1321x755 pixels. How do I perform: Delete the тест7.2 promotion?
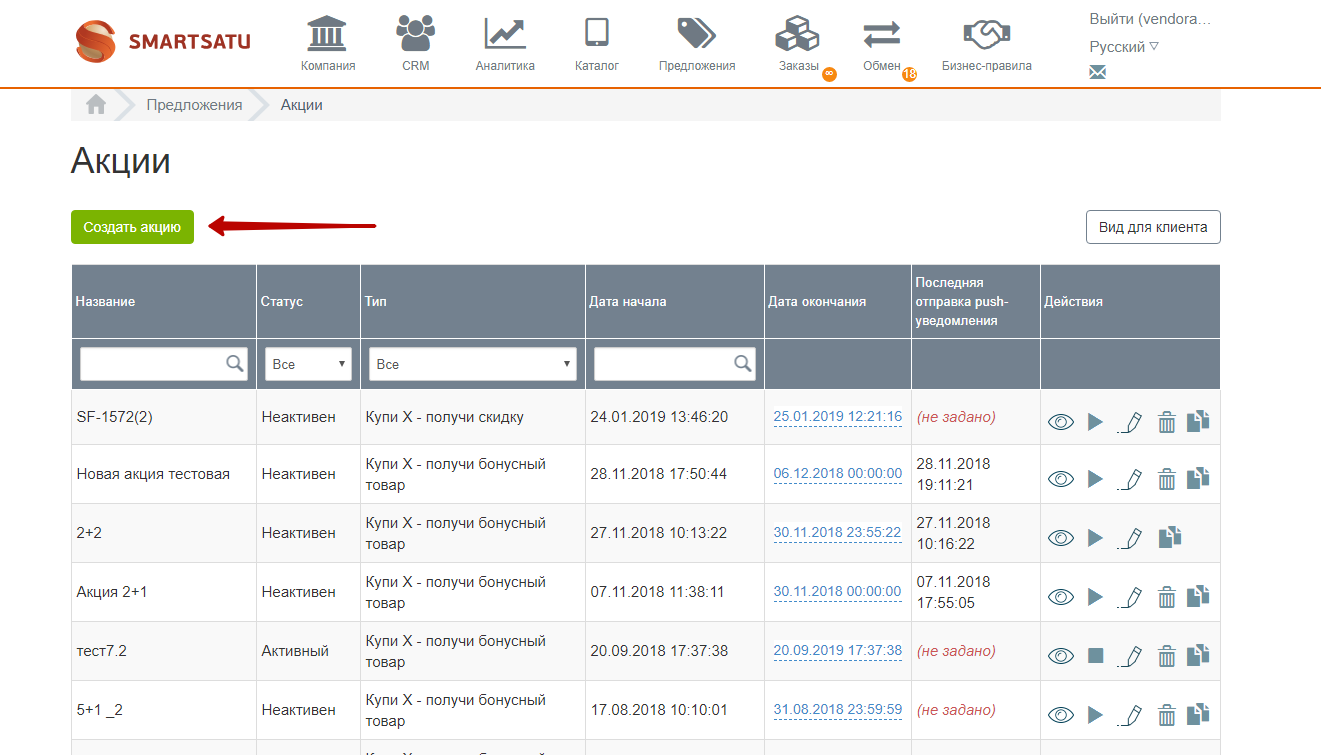pos(1166,656)
